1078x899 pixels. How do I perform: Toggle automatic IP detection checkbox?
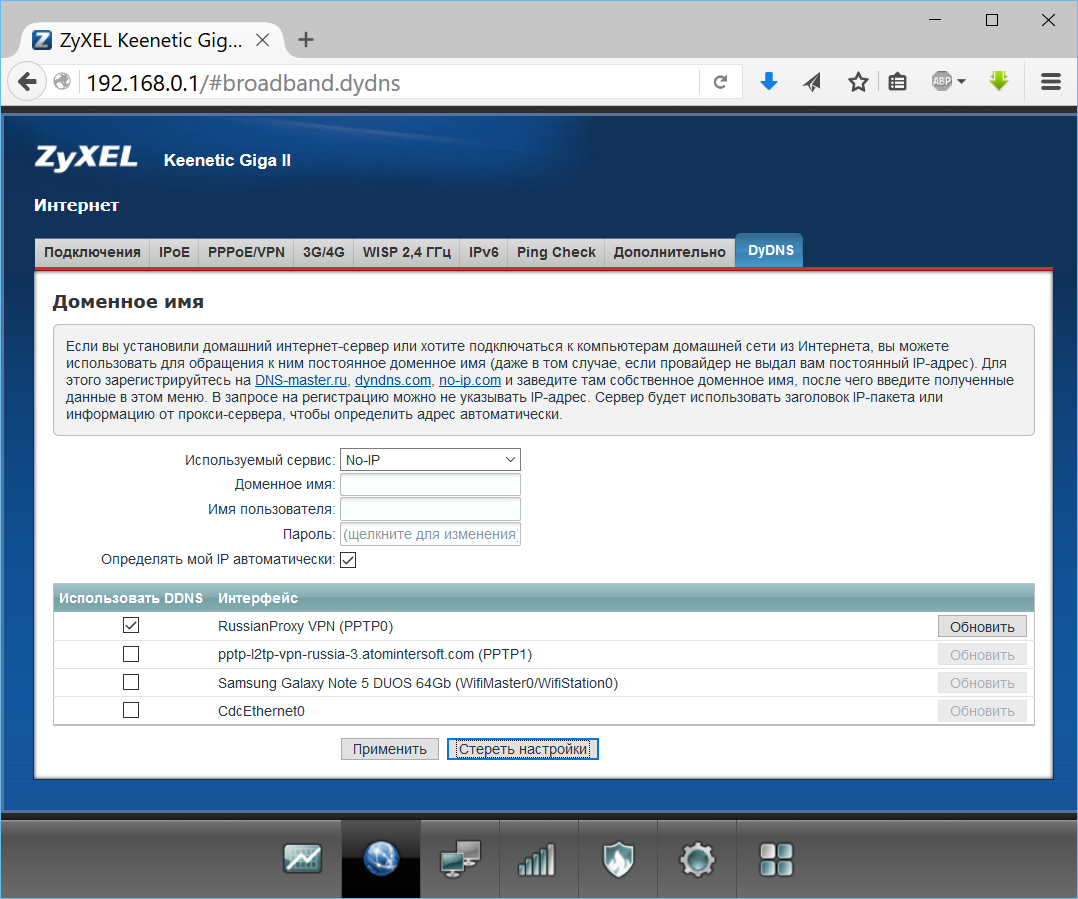point(348,560)
